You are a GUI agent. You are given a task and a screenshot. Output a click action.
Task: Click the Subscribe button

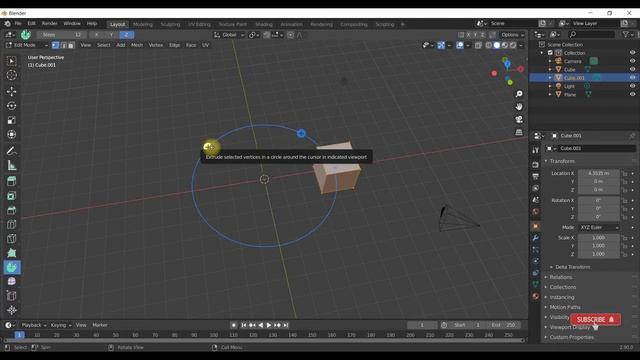pos(596,320)
